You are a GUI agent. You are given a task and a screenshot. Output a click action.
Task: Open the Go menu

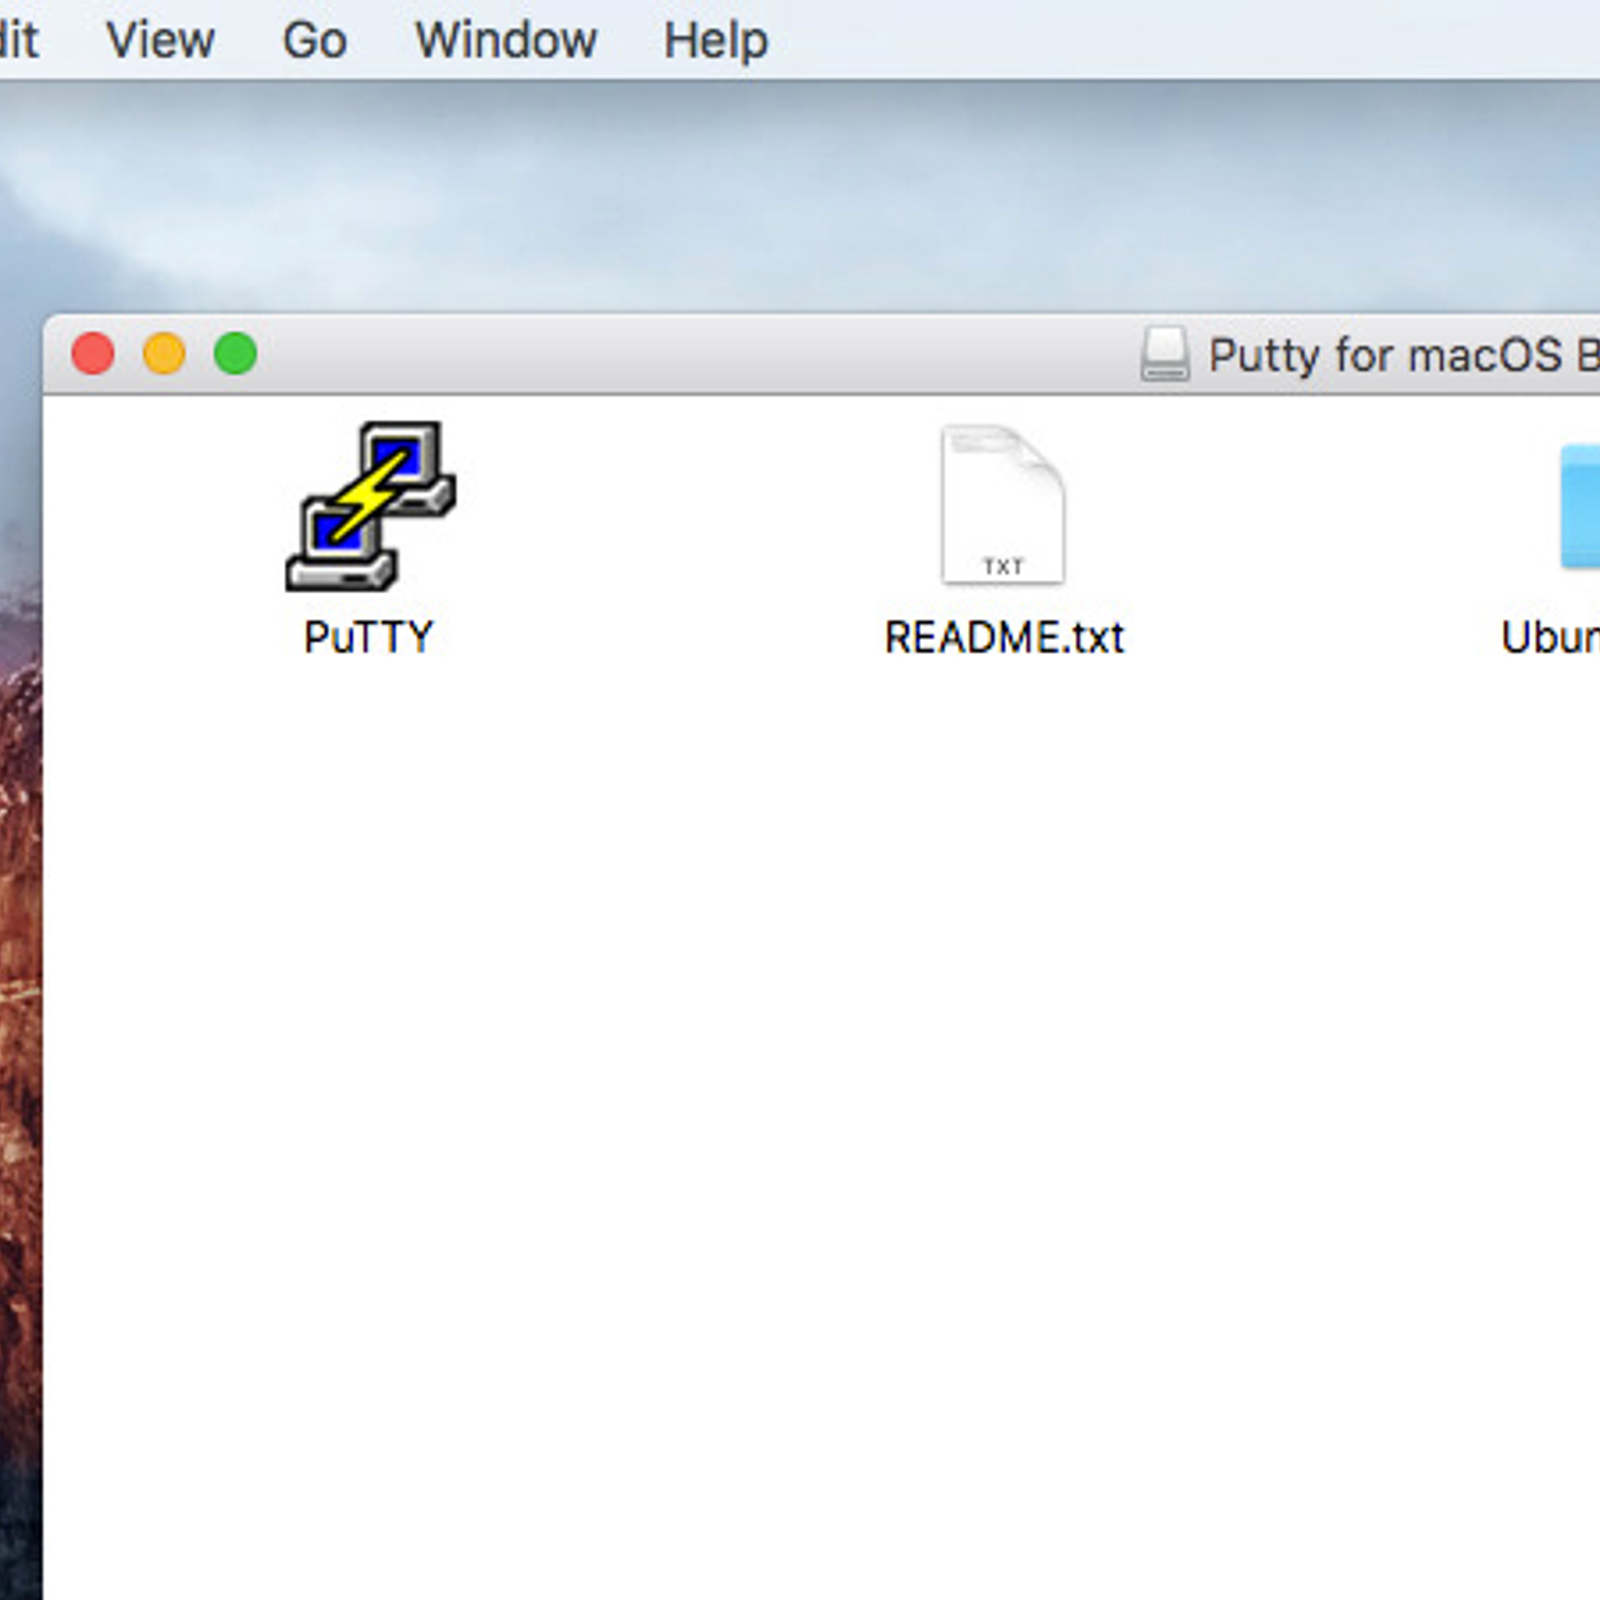[314, 41]
